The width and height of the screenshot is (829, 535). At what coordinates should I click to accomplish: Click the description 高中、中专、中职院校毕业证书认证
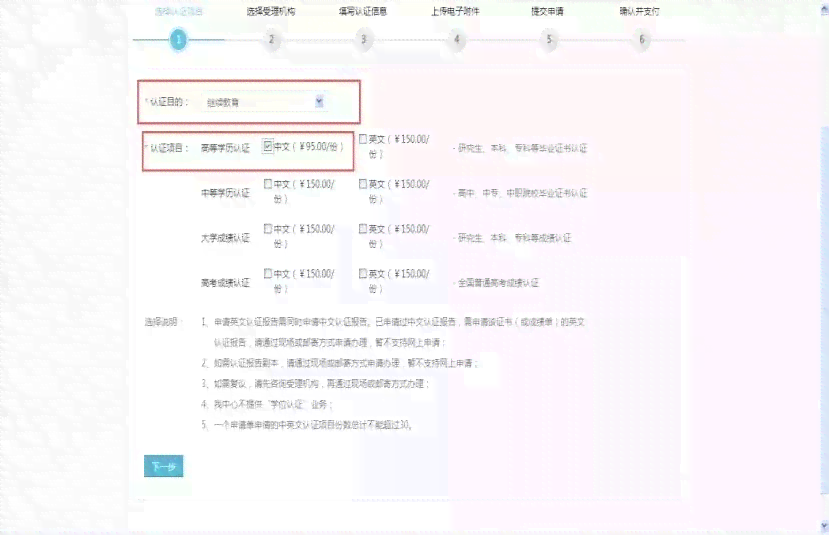(520, 193)
